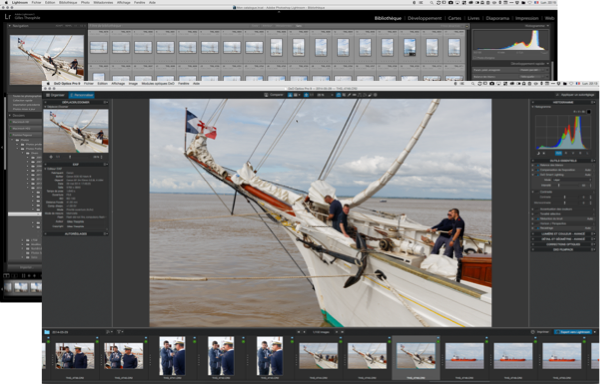Collapse Navigation panel in Lightroom

click(10, 26)
